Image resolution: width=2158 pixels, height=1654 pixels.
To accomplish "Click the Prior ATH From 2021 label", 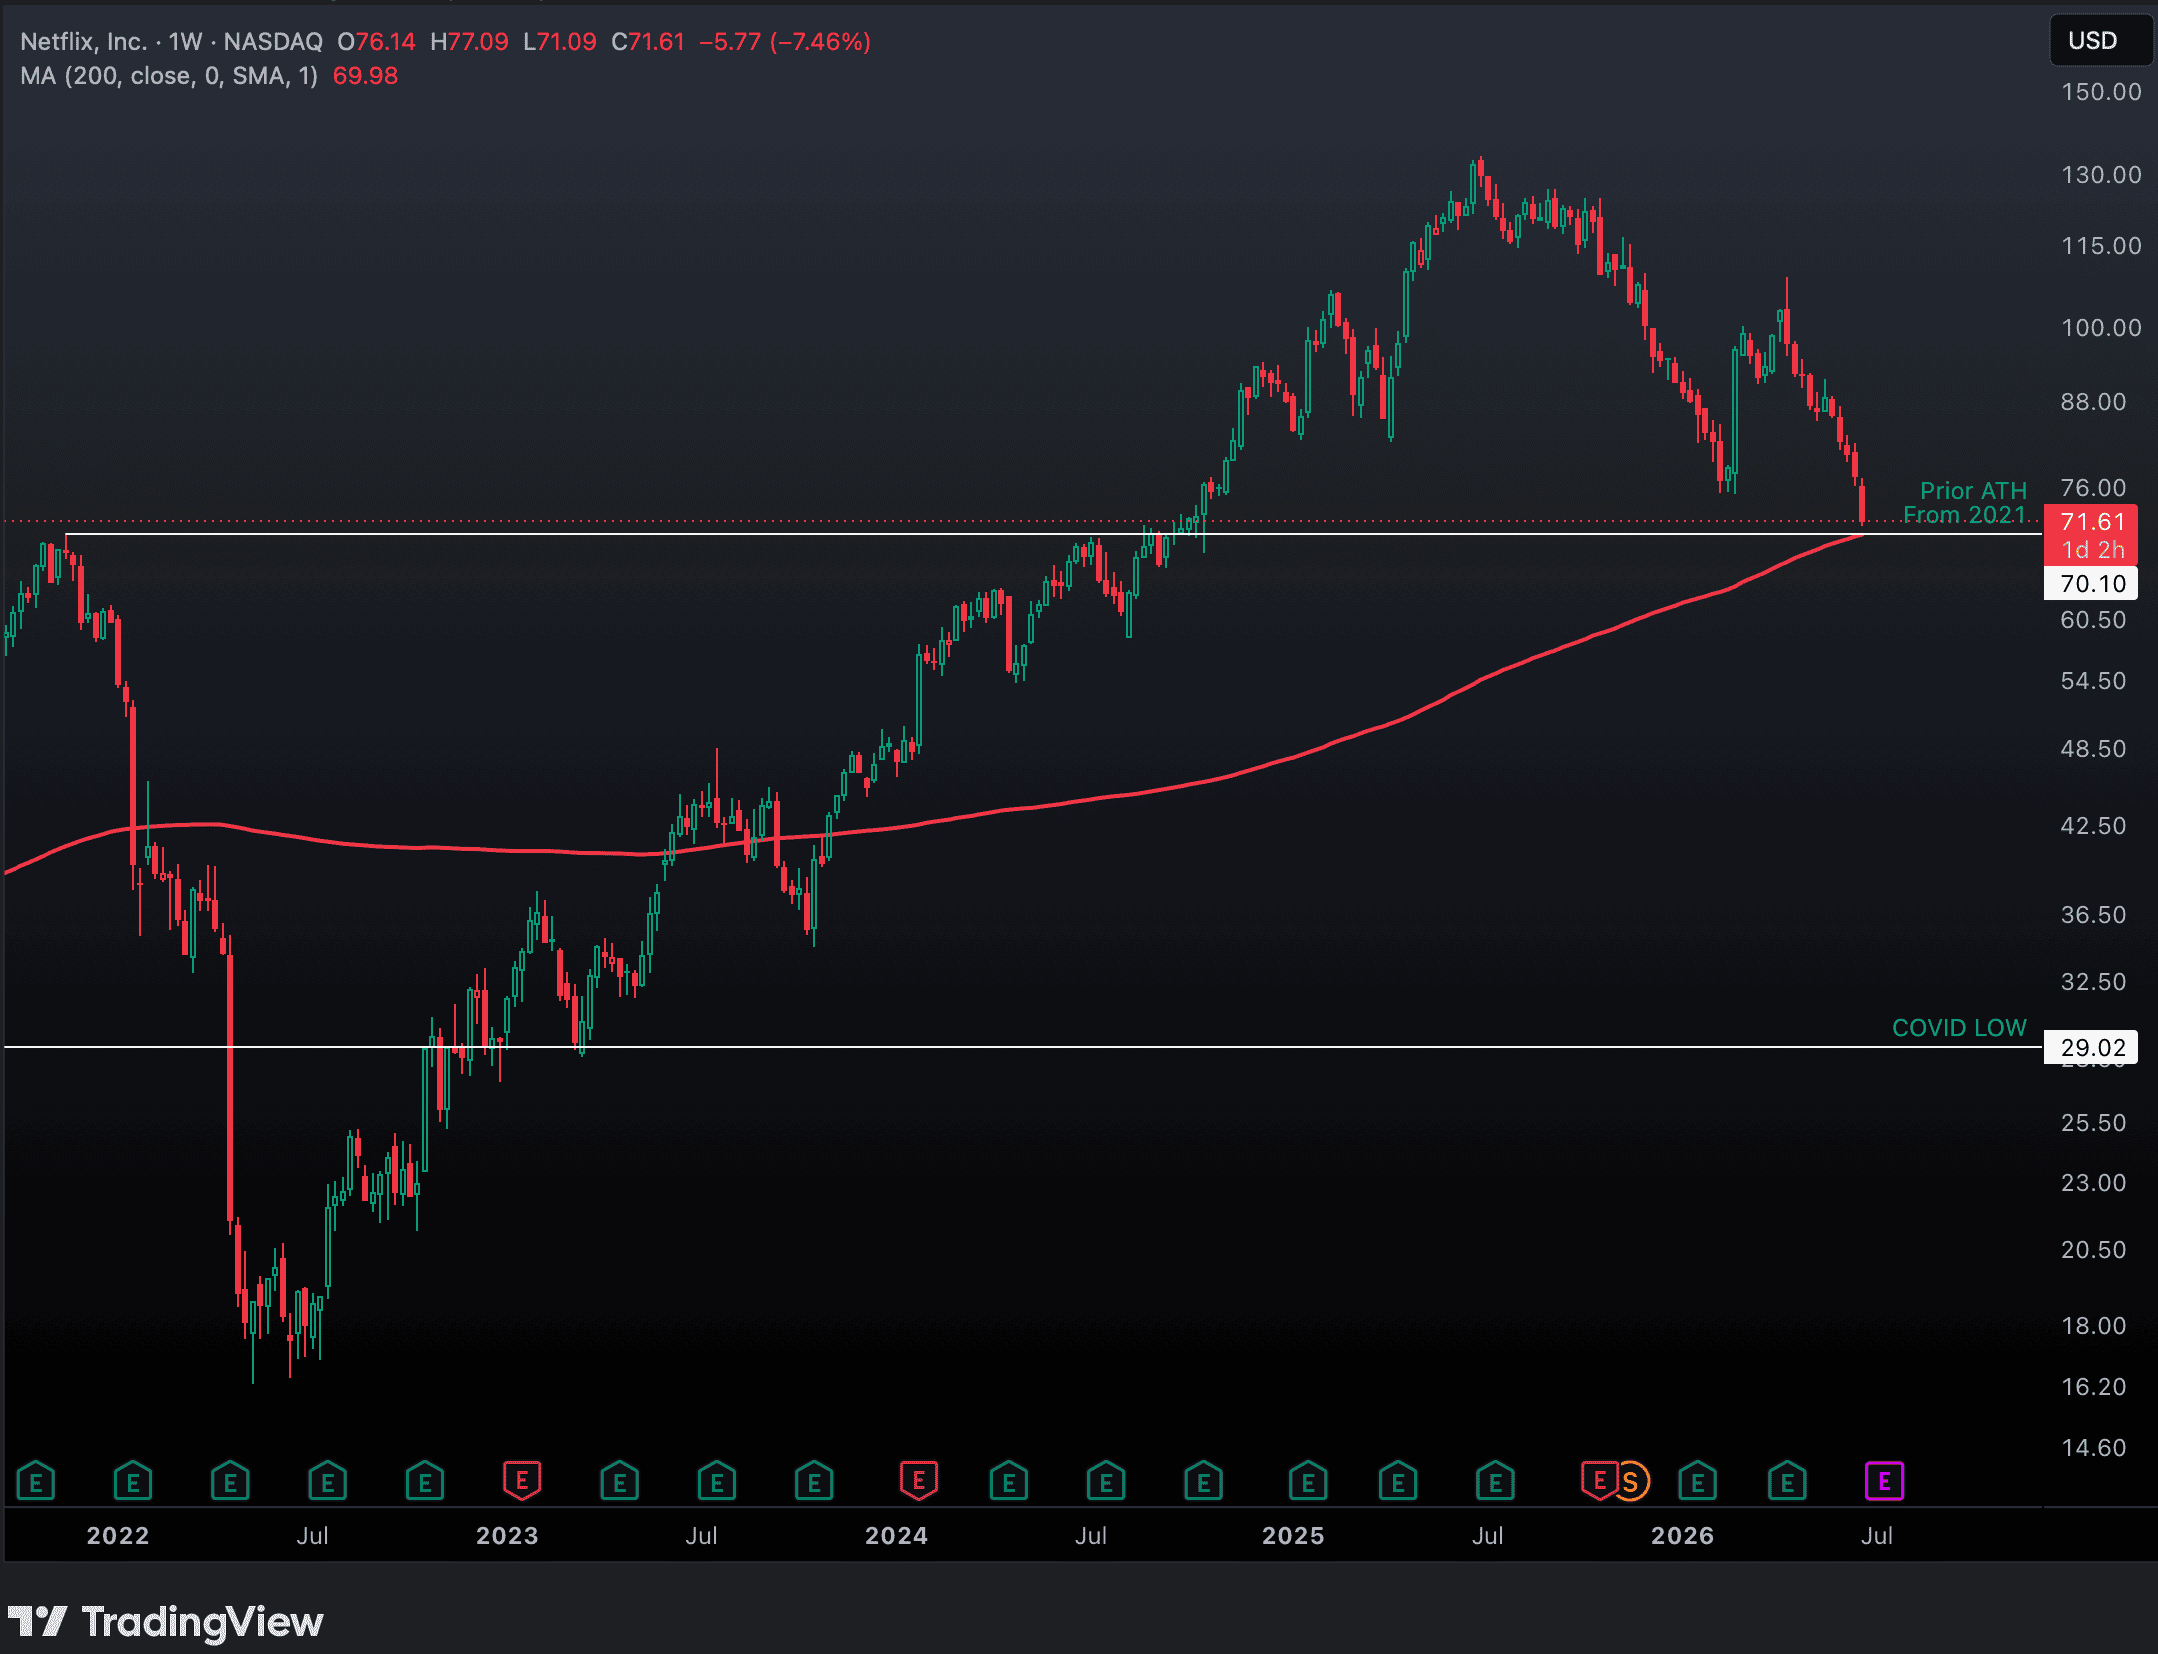I will 1966,503.
